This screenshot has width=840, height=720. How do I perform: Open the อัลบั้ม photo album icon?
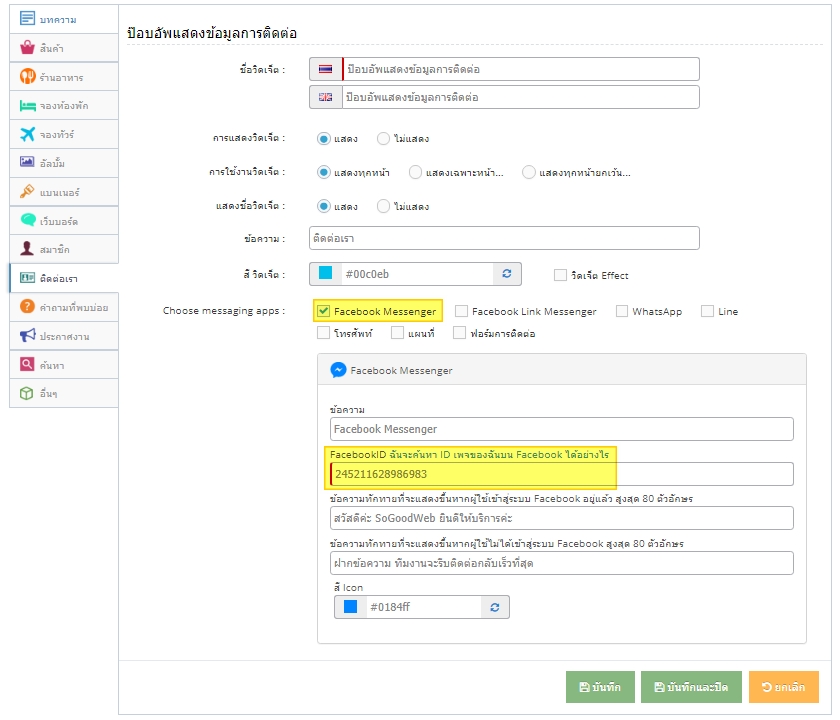(27, 162)
